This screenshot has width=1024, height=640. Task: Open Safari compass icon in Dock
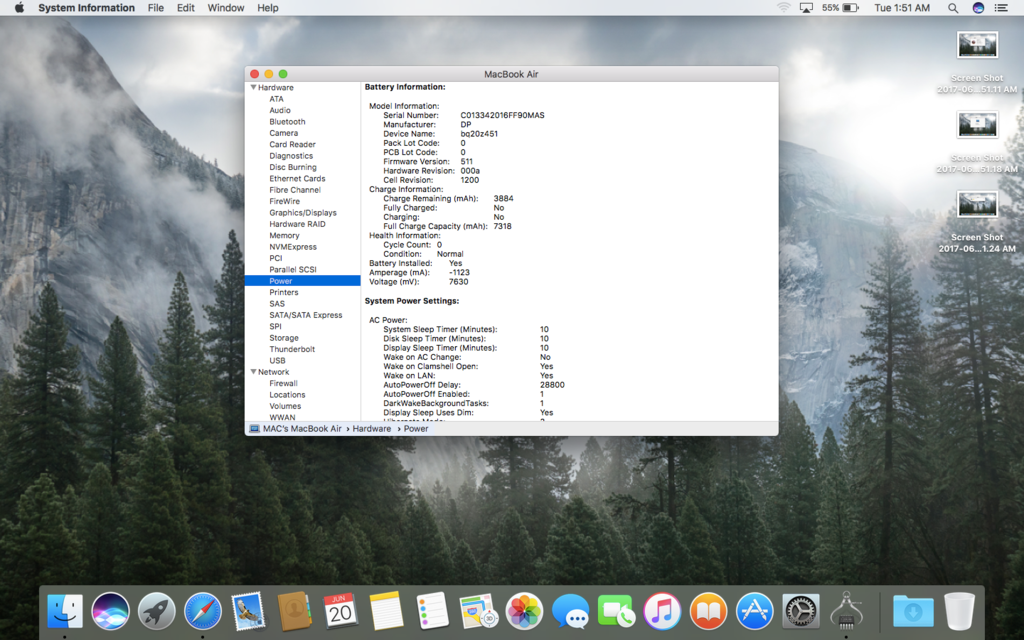click(202, 612)
